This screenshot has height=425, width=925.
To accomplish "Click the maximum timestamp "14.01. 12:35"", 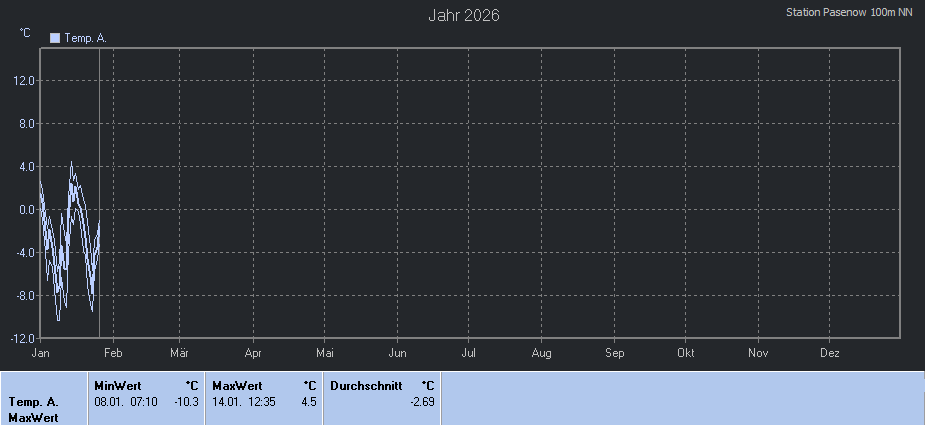I will (244, 401).
